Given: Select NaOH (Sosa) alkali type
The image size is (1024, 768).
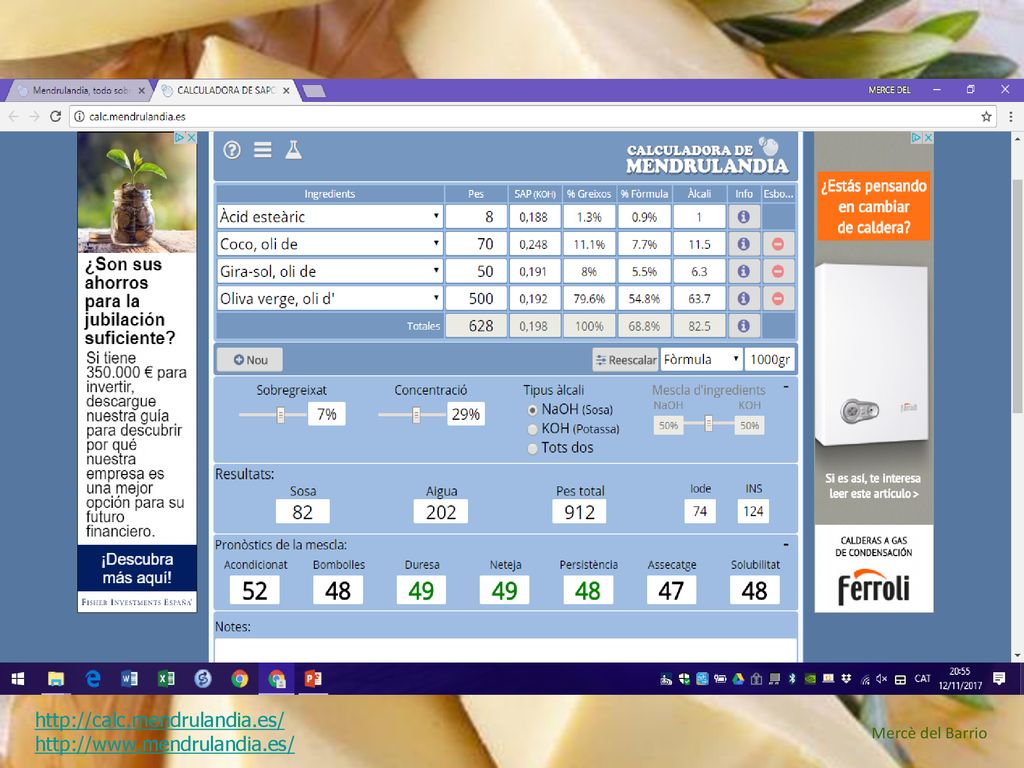Looking at the screenshot, I should click(532, 410).
